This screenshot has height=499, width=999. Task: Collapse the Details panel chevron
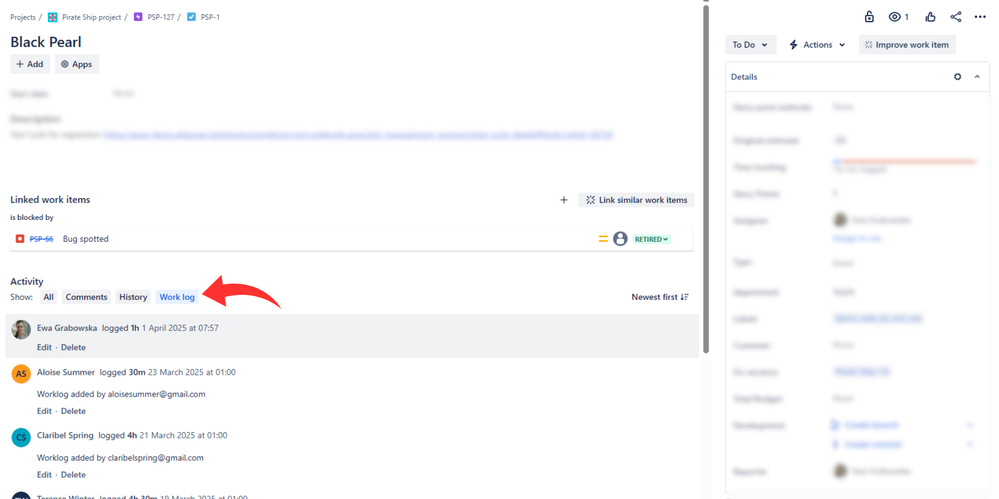pyautogui.click(x=977, y=76)
